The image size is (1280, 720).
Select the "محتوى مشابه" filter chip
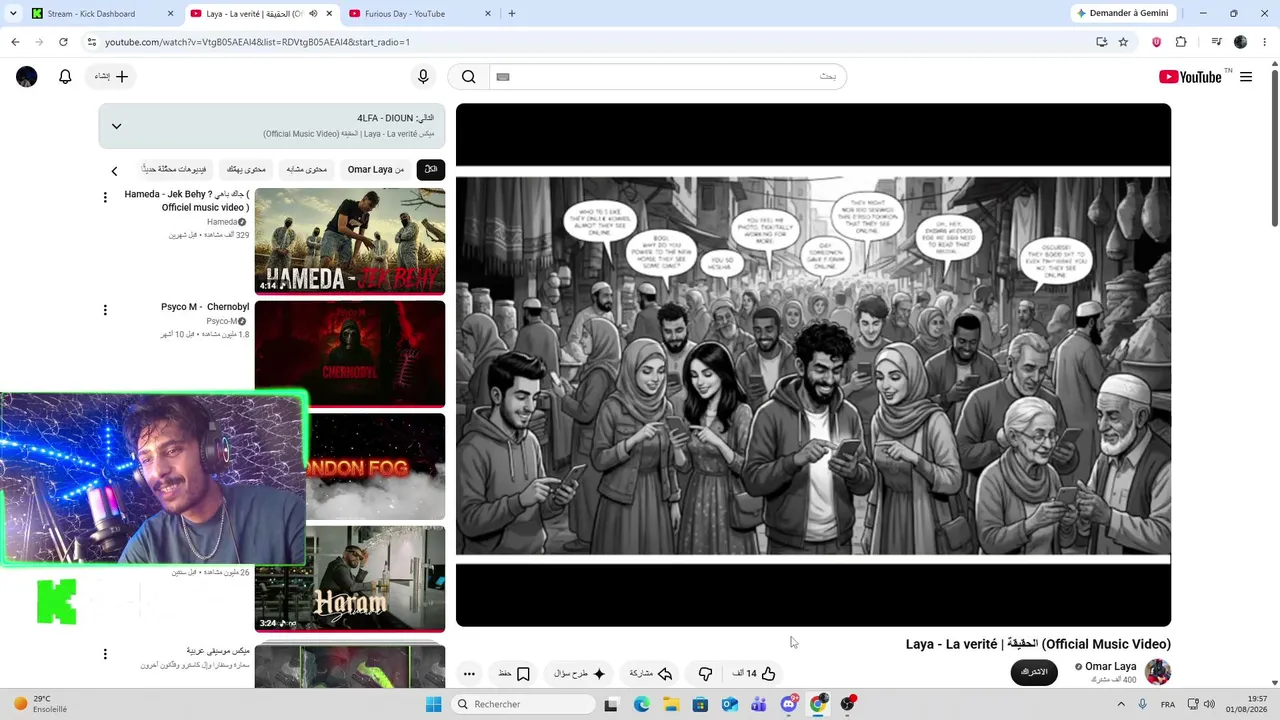(307, 169)
